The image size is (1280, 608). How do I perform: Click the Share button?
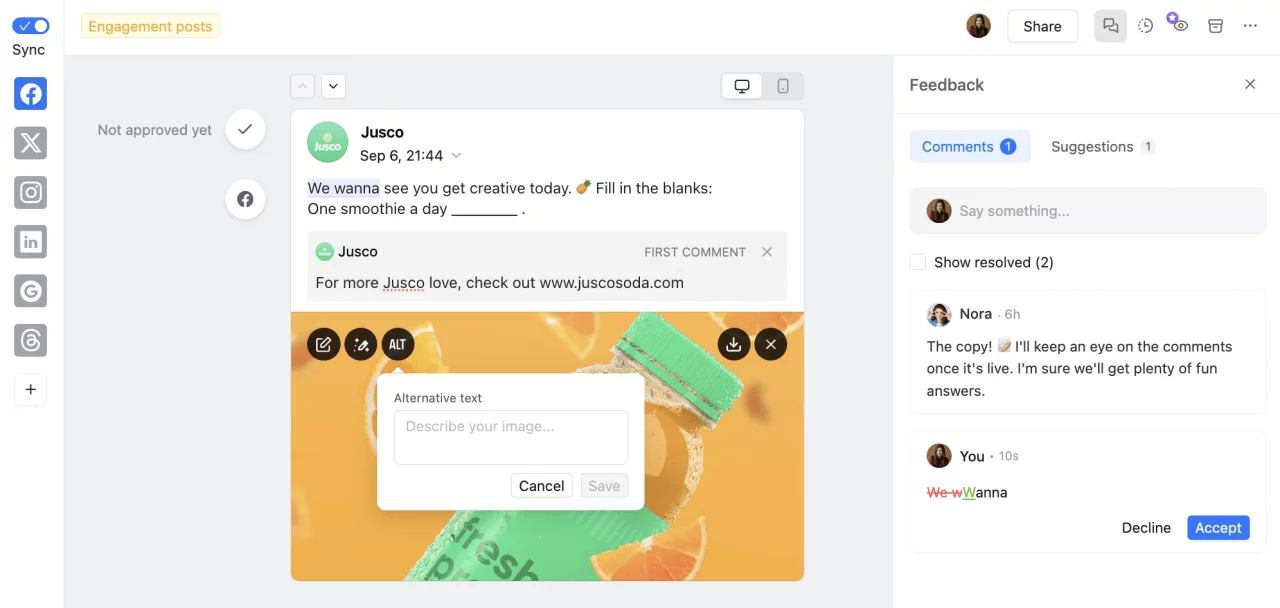pos(1042,25)
